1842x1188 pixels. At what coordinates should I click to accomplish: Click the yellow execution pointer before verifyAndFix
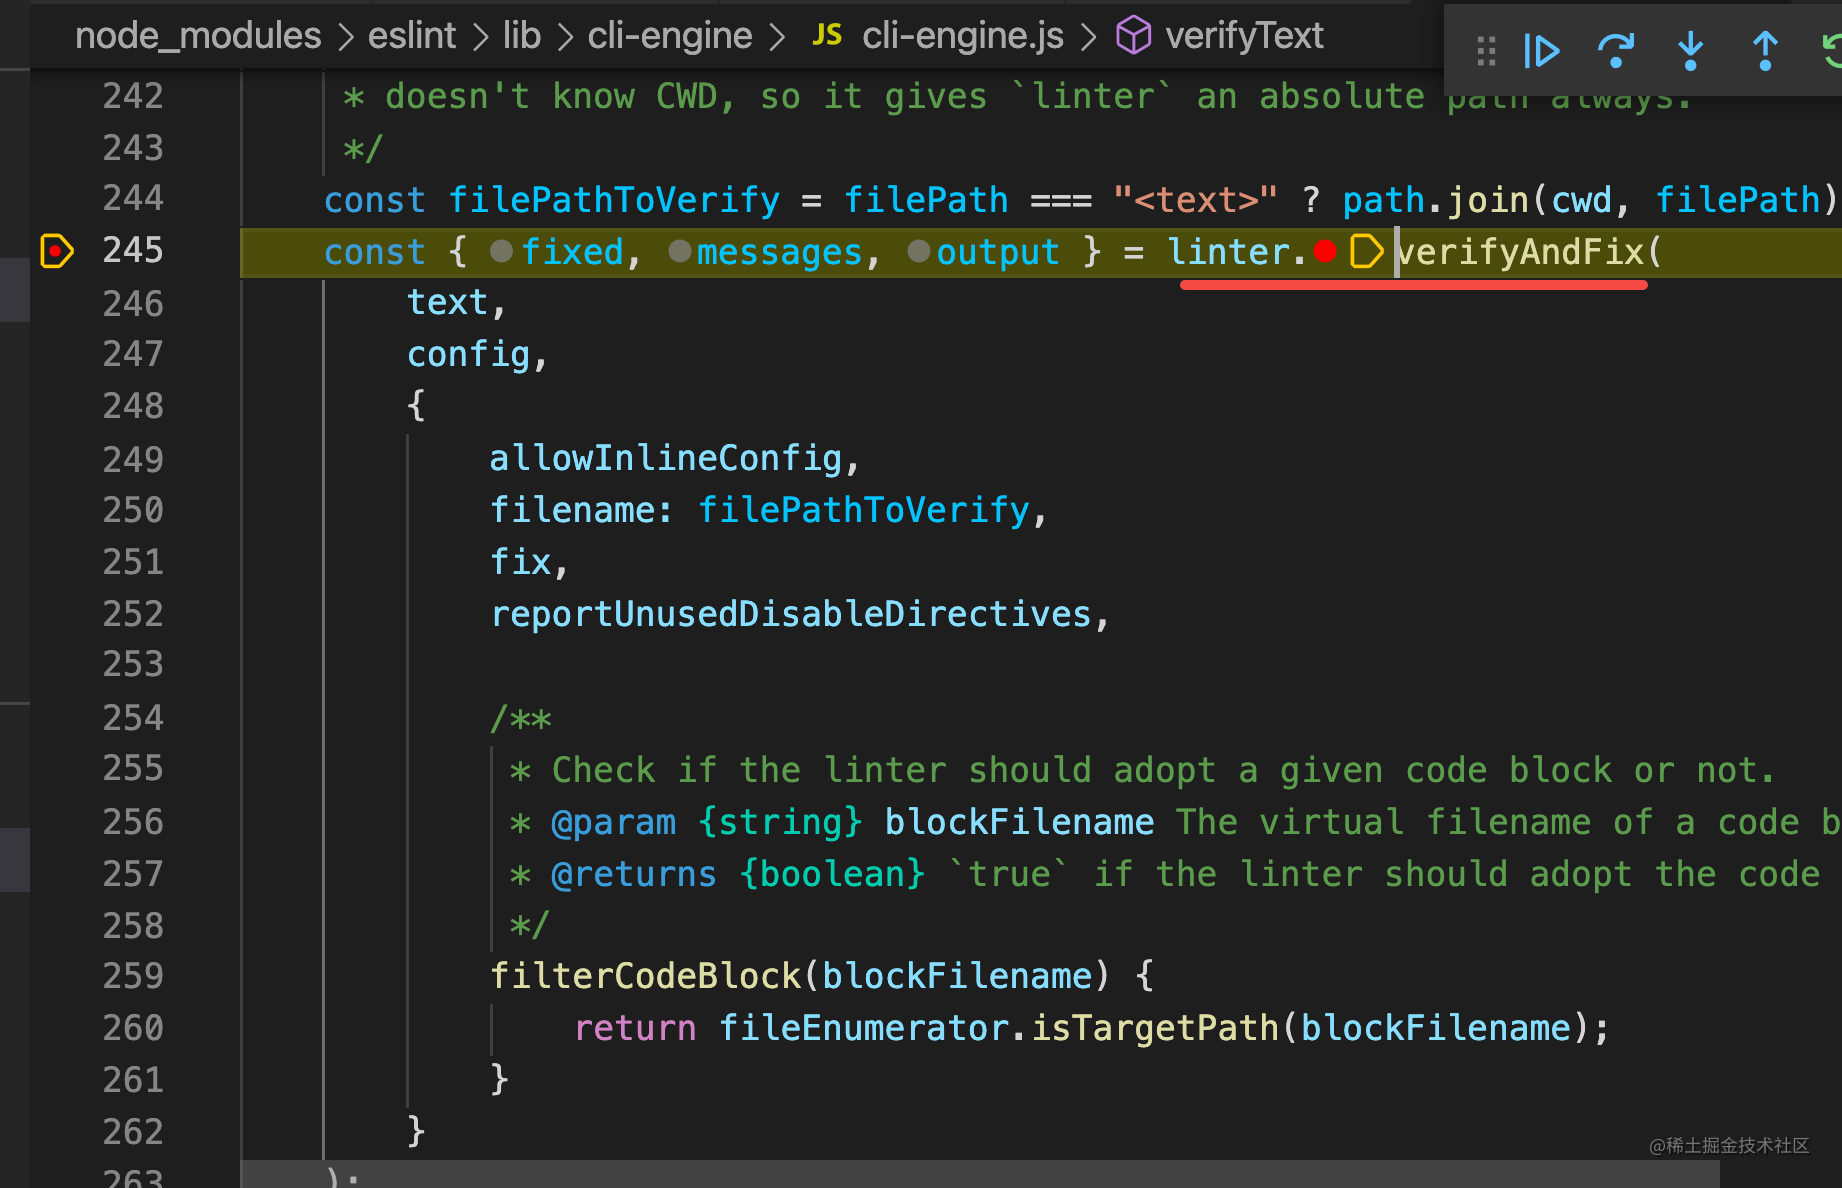(x=1366, y=252)
